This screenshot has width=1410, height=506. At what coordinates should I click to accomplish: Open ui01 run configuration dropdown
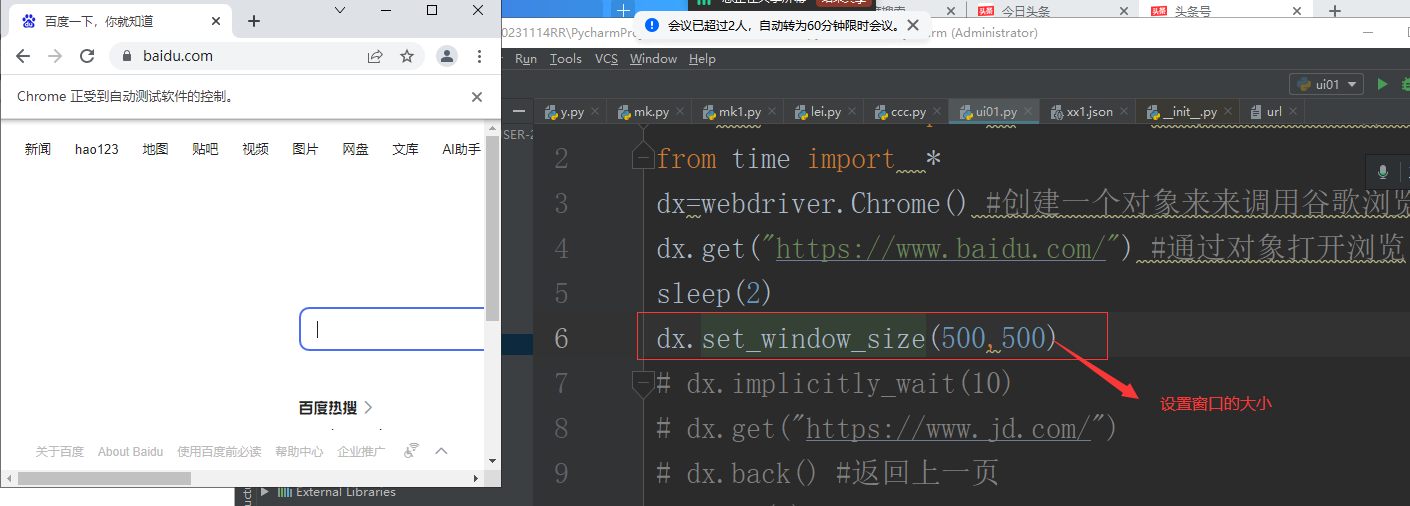point(1327,85)
